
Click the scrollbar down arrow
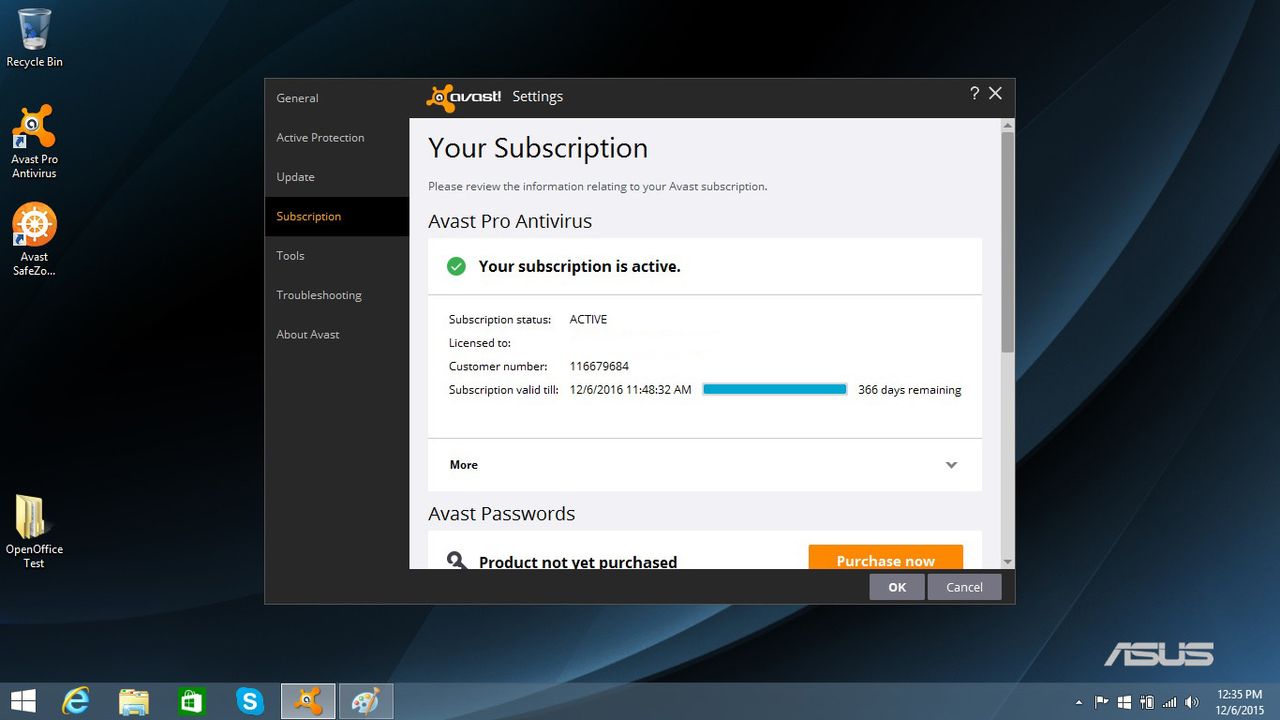[1008, 562]
